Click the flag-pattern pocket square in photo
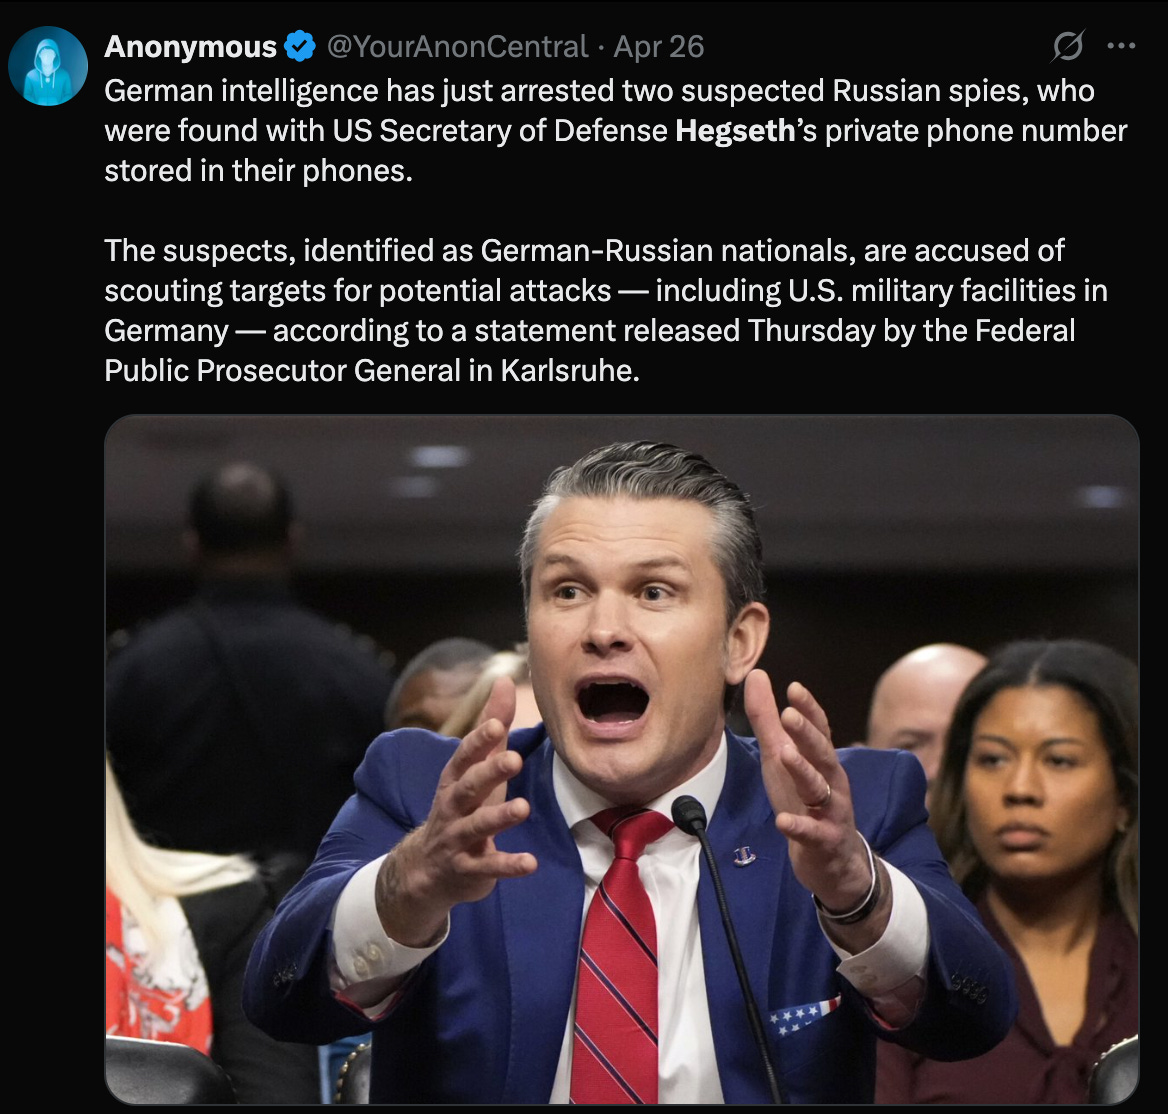Viewport: 1168px width, 1114px height. pyautogui.click(x=804, y=1015)
